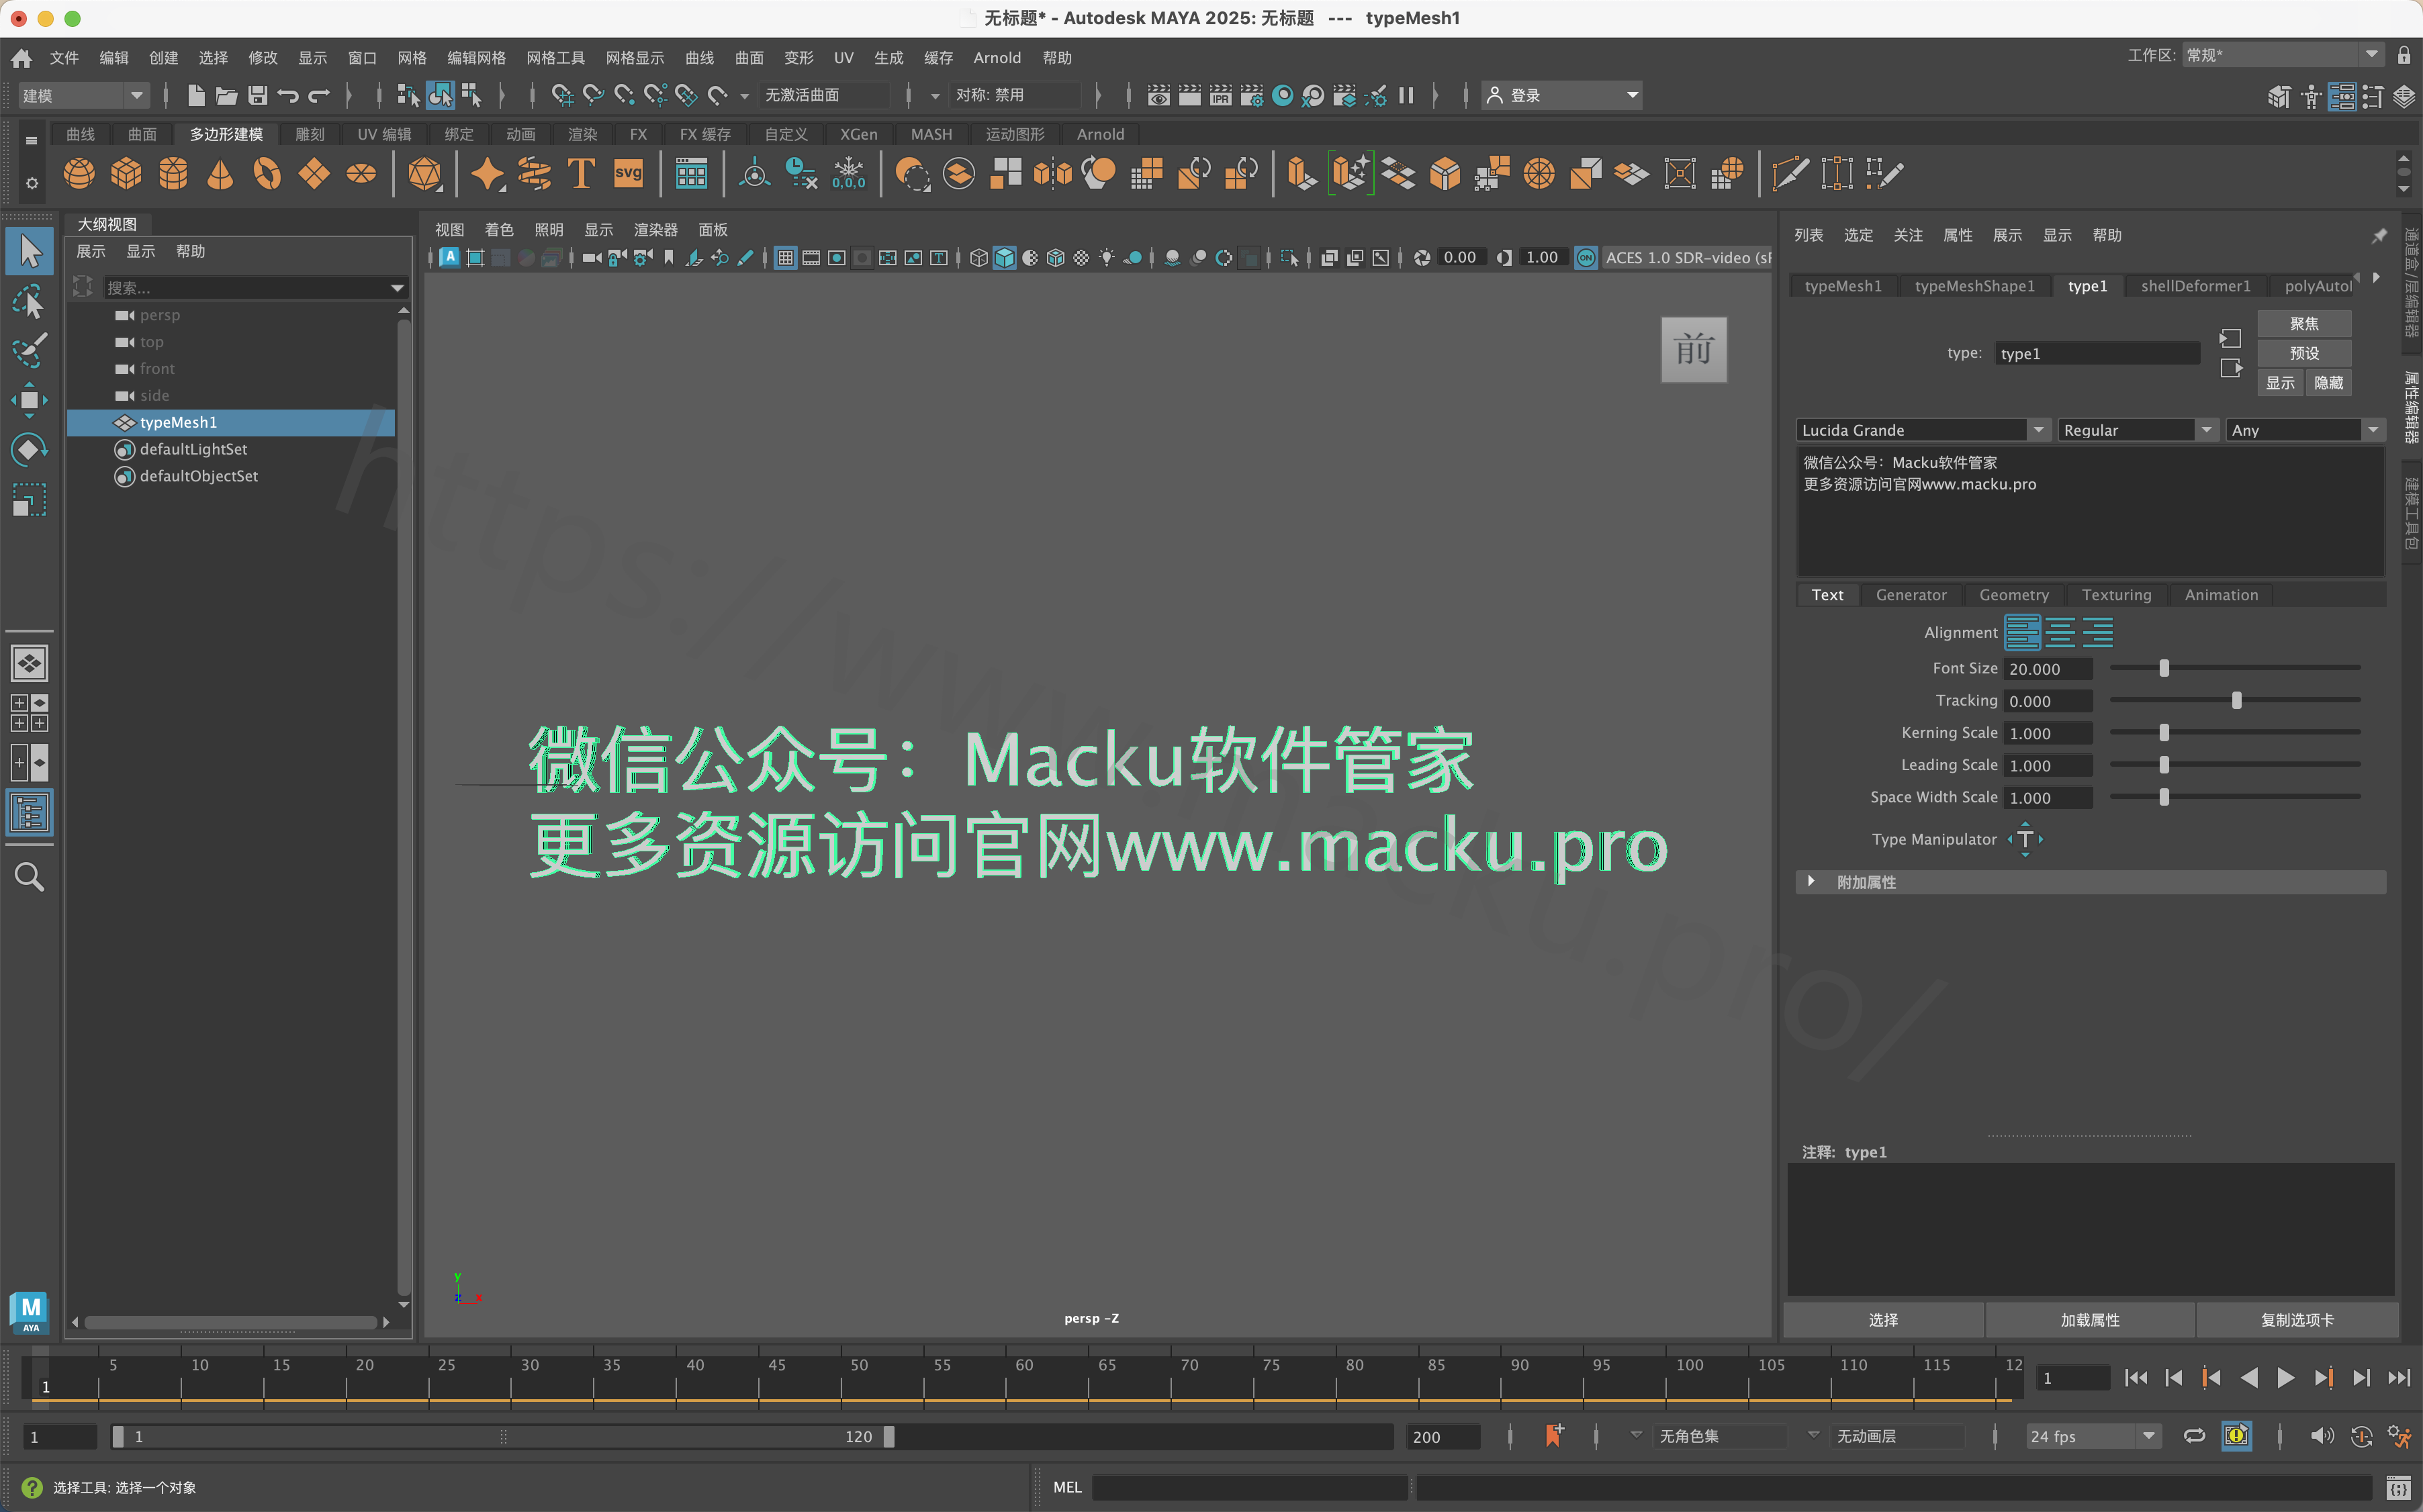Toggle the outliner layout button

[x=29, y=813]
